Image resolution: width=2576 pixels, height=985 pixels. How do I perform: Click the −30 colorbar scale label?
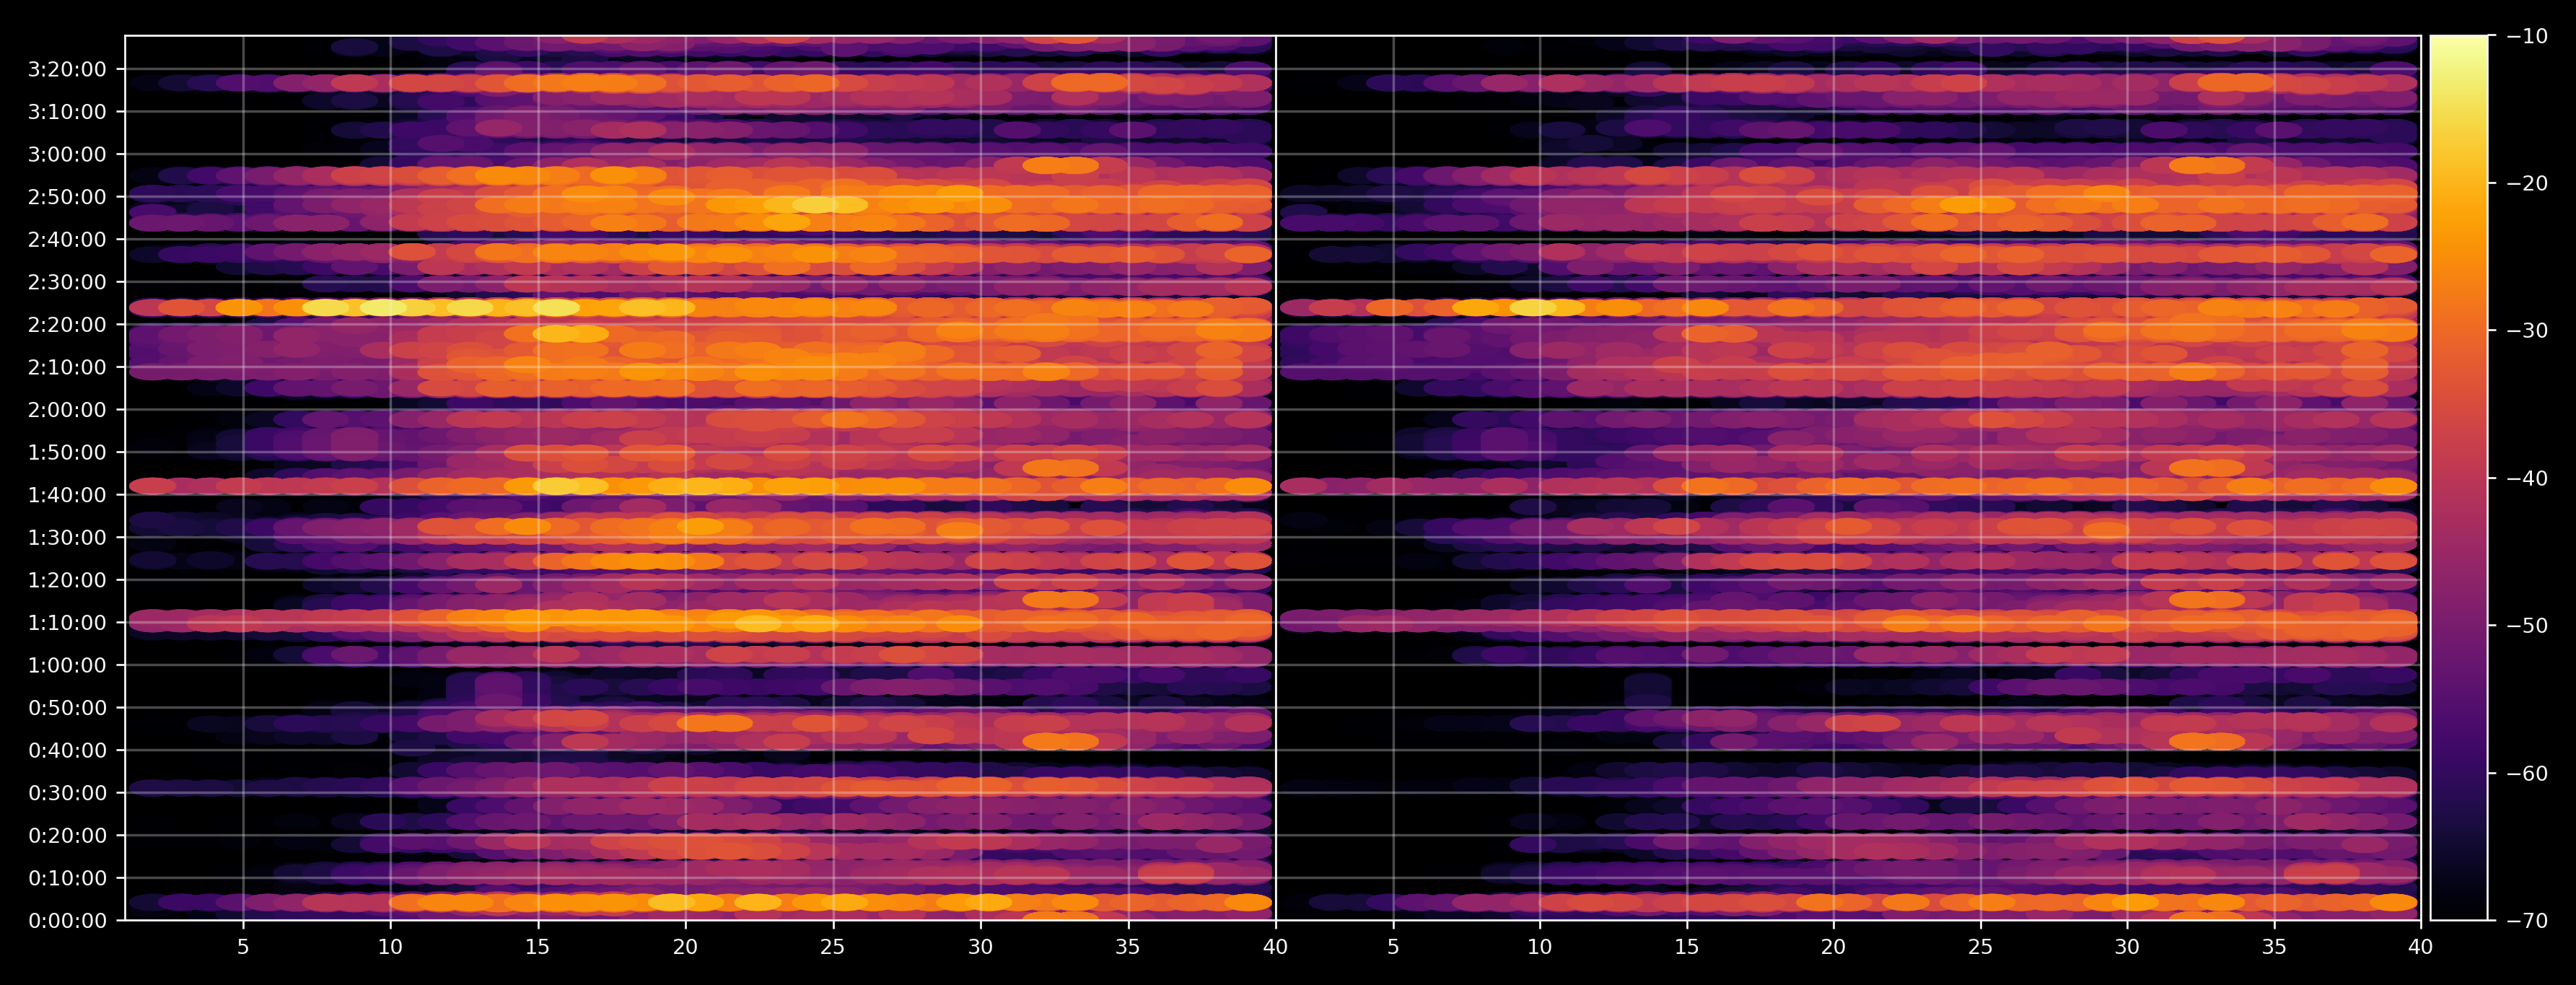coord(2528,331)
